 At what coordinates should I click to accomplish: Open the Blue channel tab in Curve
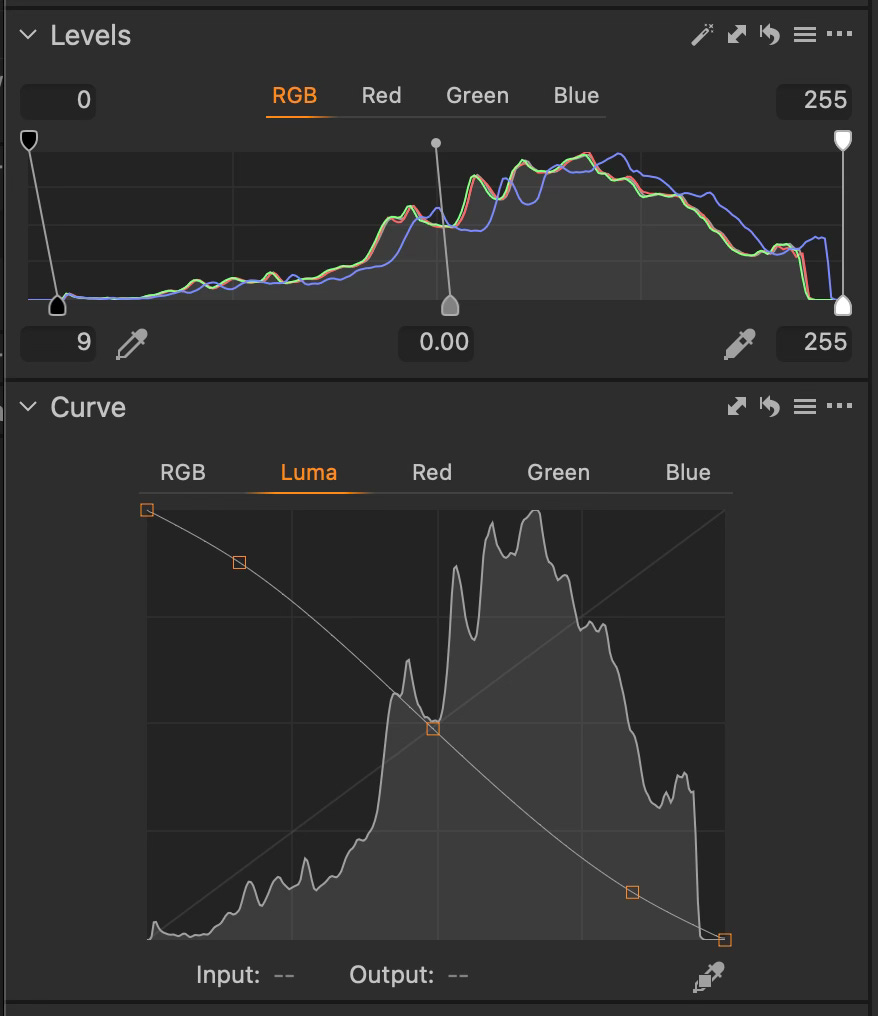tap(688, 472)
